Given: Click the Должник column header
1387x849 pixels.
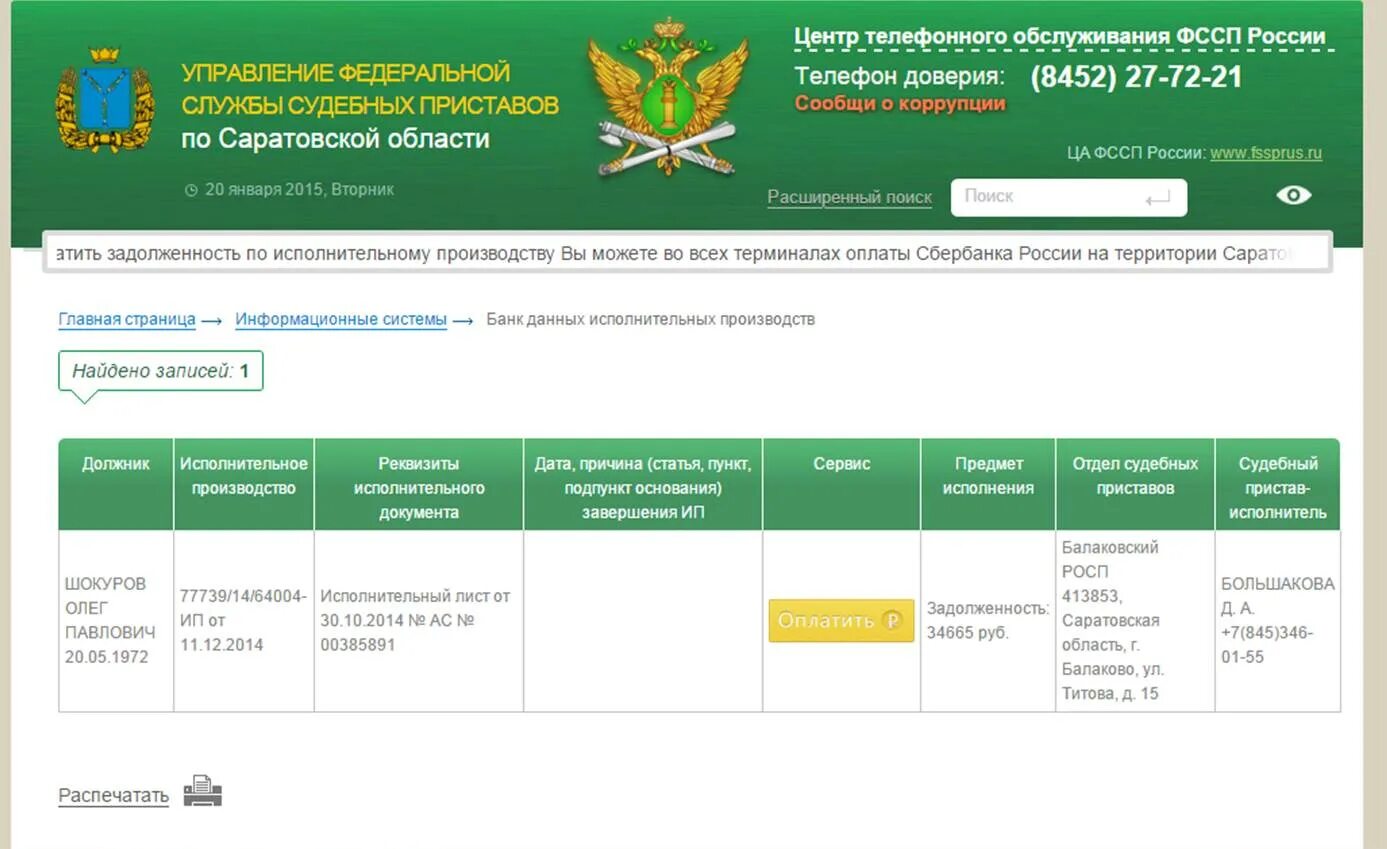Looking at the screenshot, I should tap(116, 484).
